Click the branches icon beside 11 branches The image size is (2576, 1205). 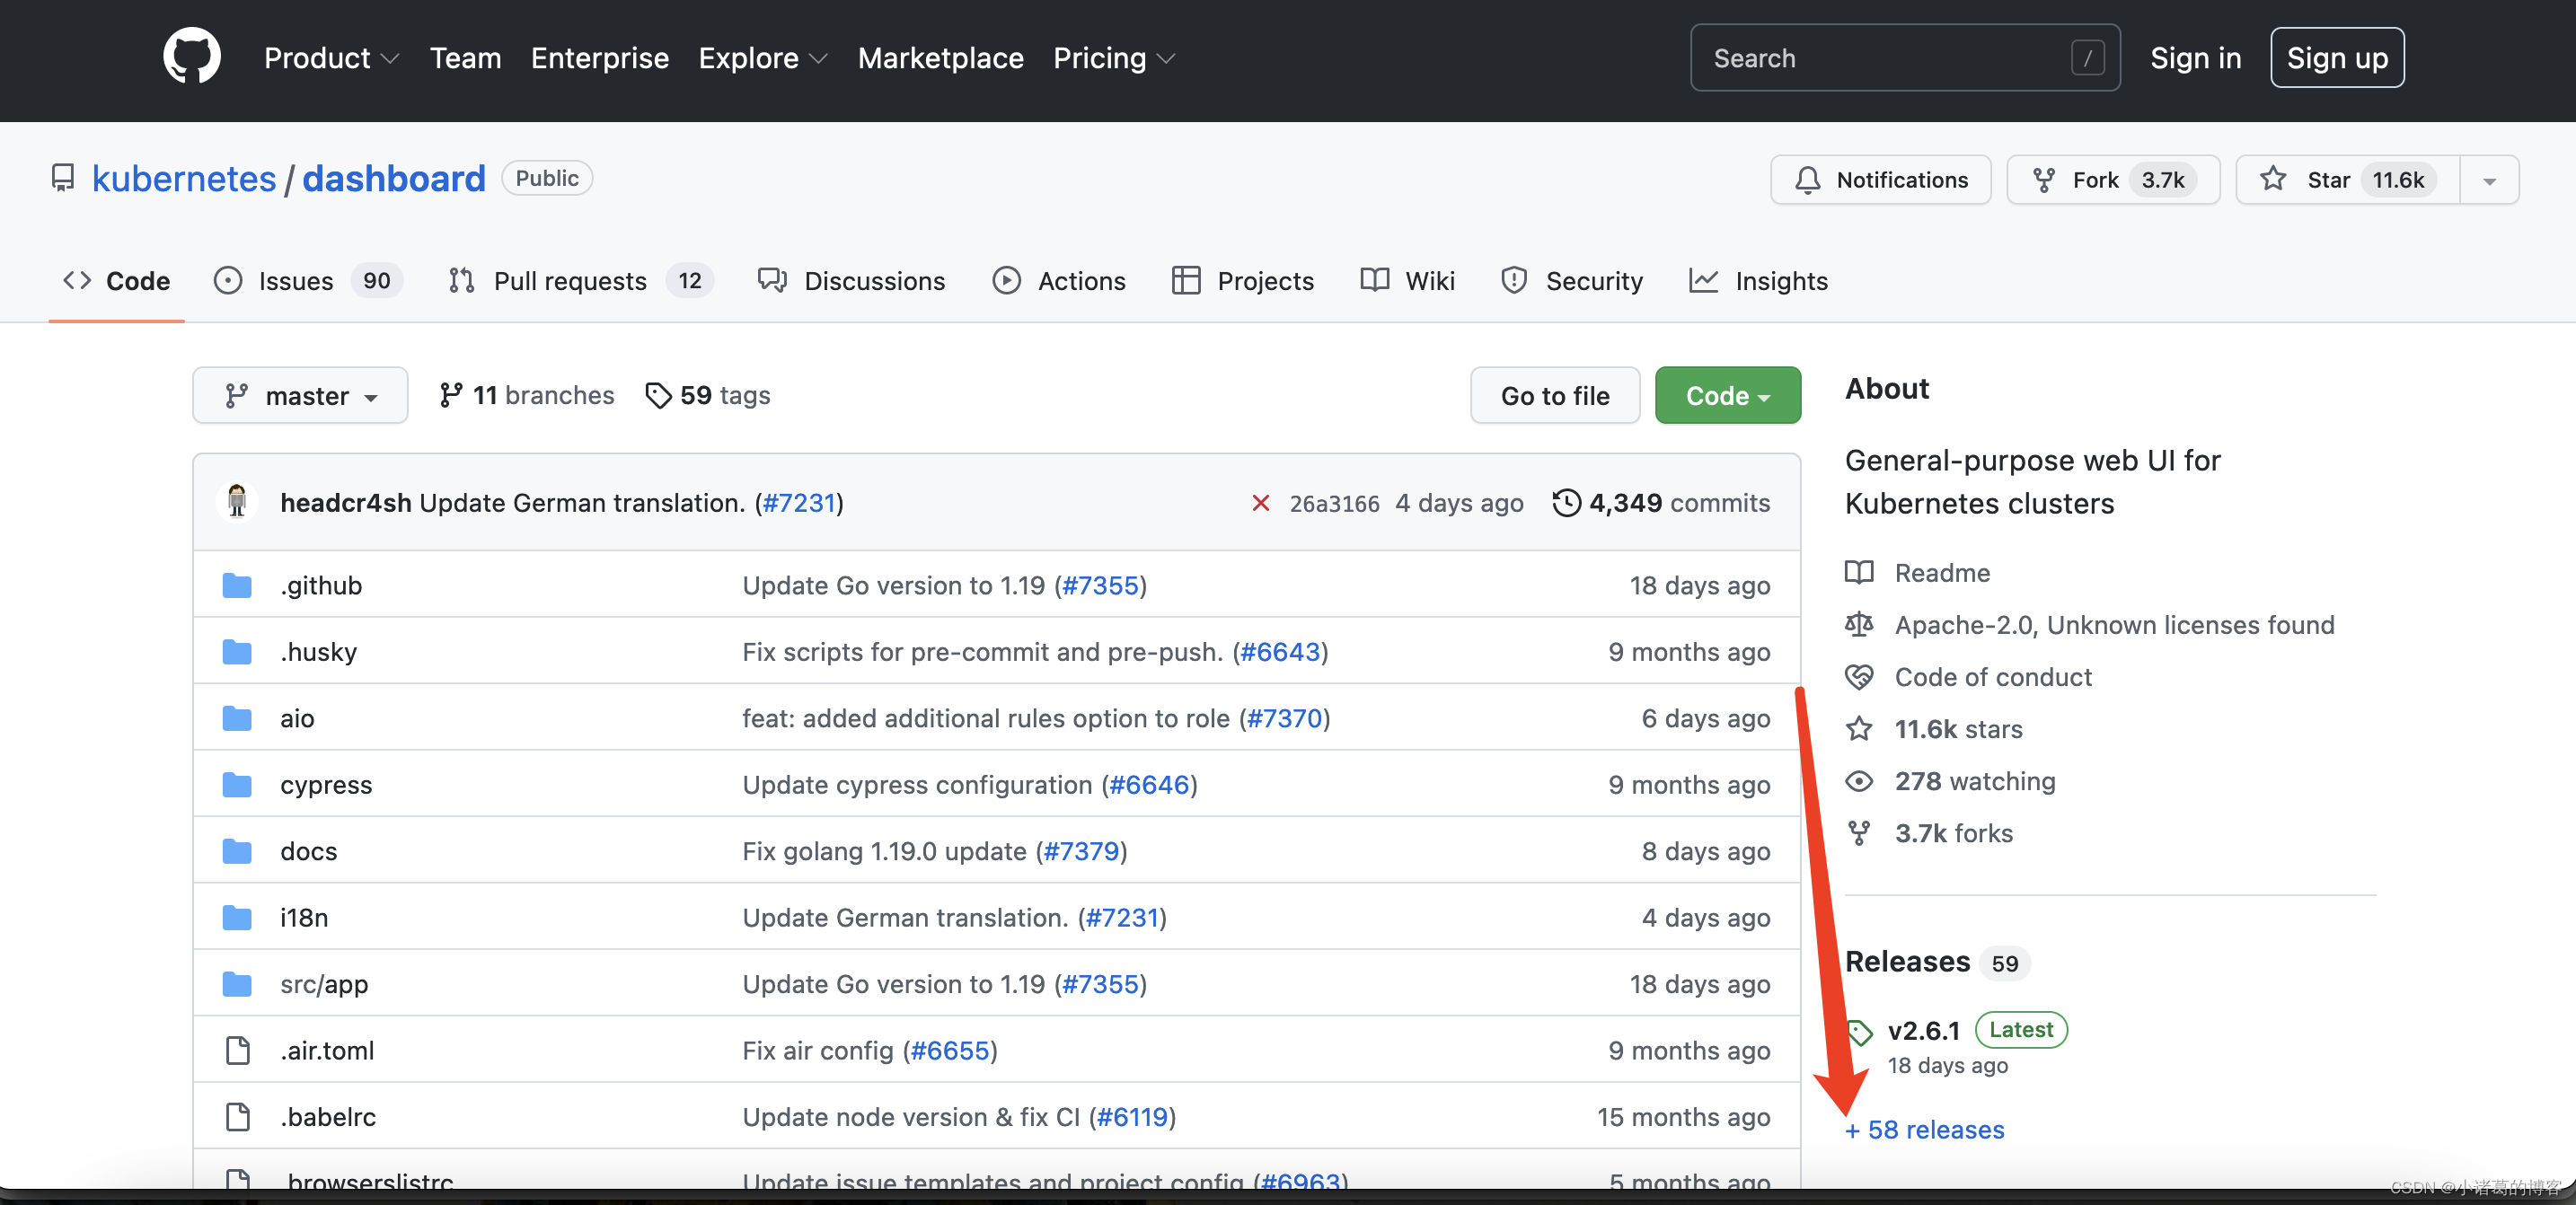click(451, 395)
